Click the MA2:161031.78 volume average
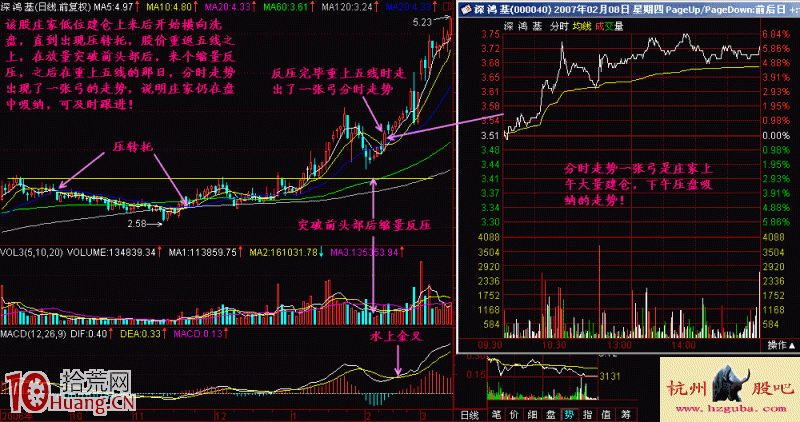The width and height of the screenshot is (800, 422). point(286,252)
